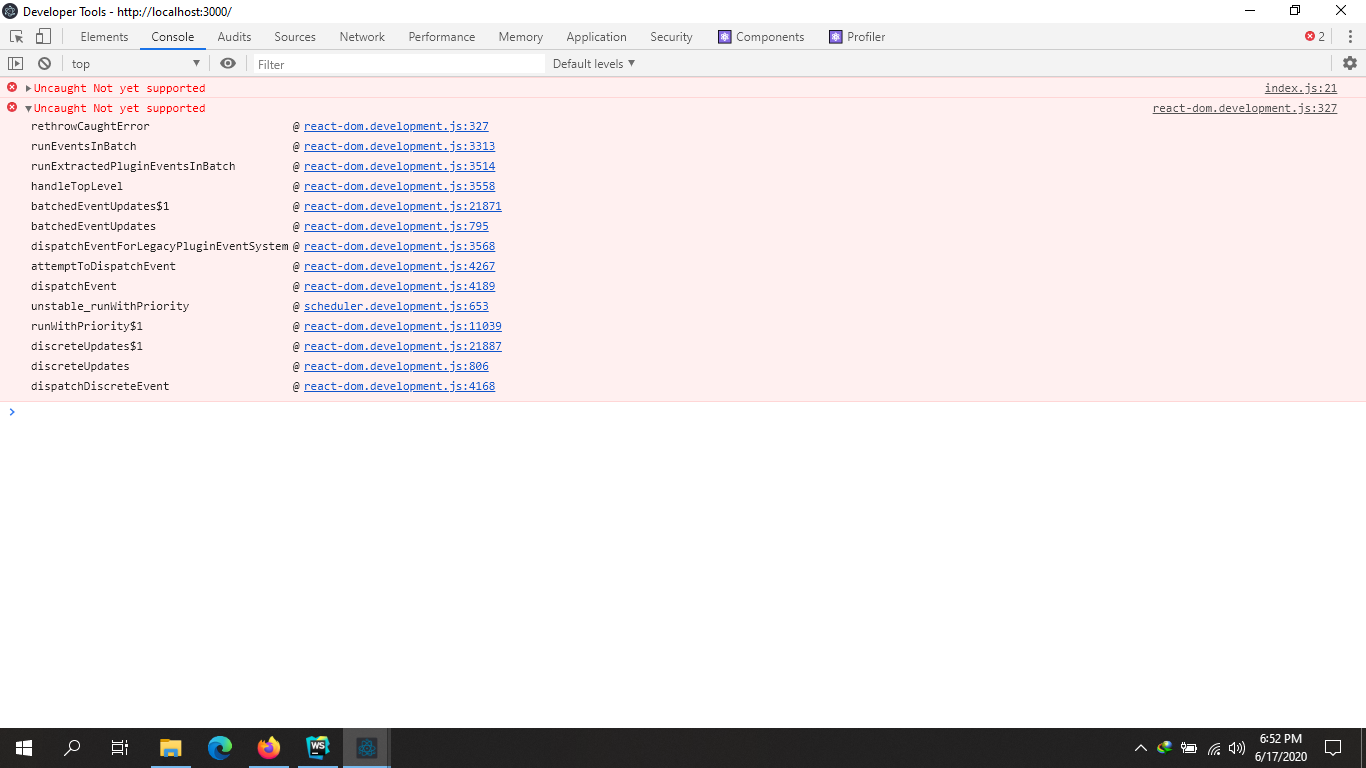The width and height of the screenshot is (1366, 768).
Task: Open react-dom.development.js:11039 link
Action: tap(403, 326)
